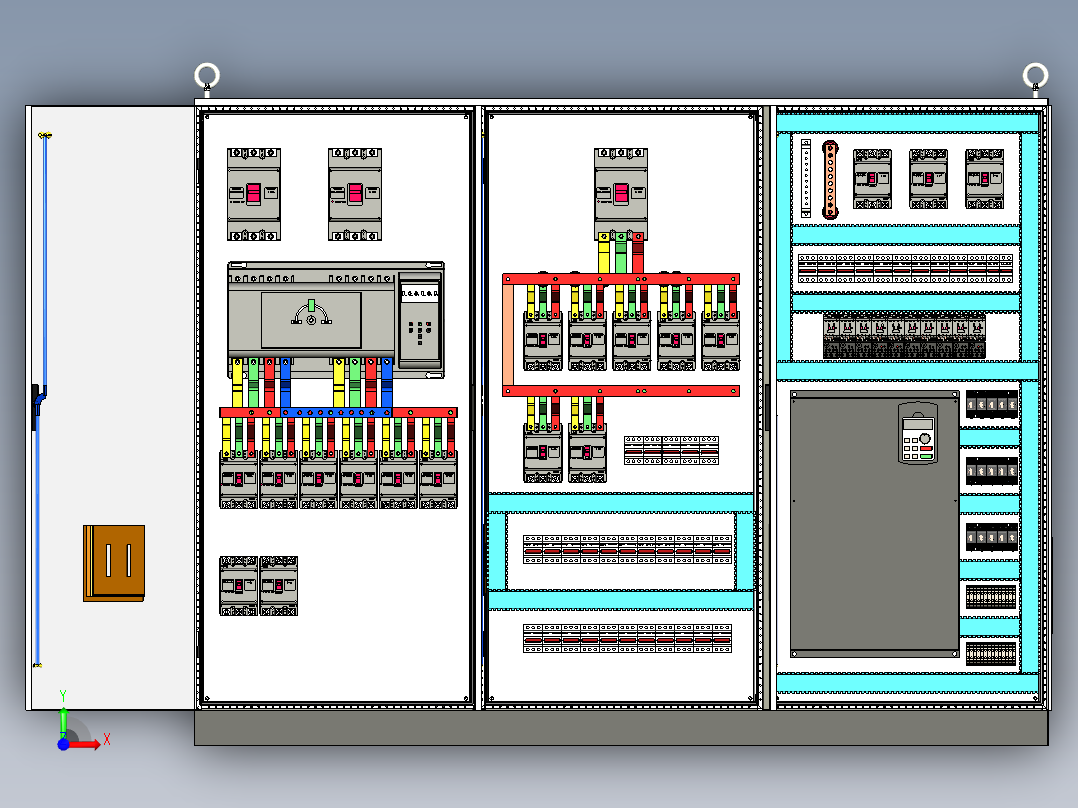Select the top-right breaker in the left panel

point(355,195)
